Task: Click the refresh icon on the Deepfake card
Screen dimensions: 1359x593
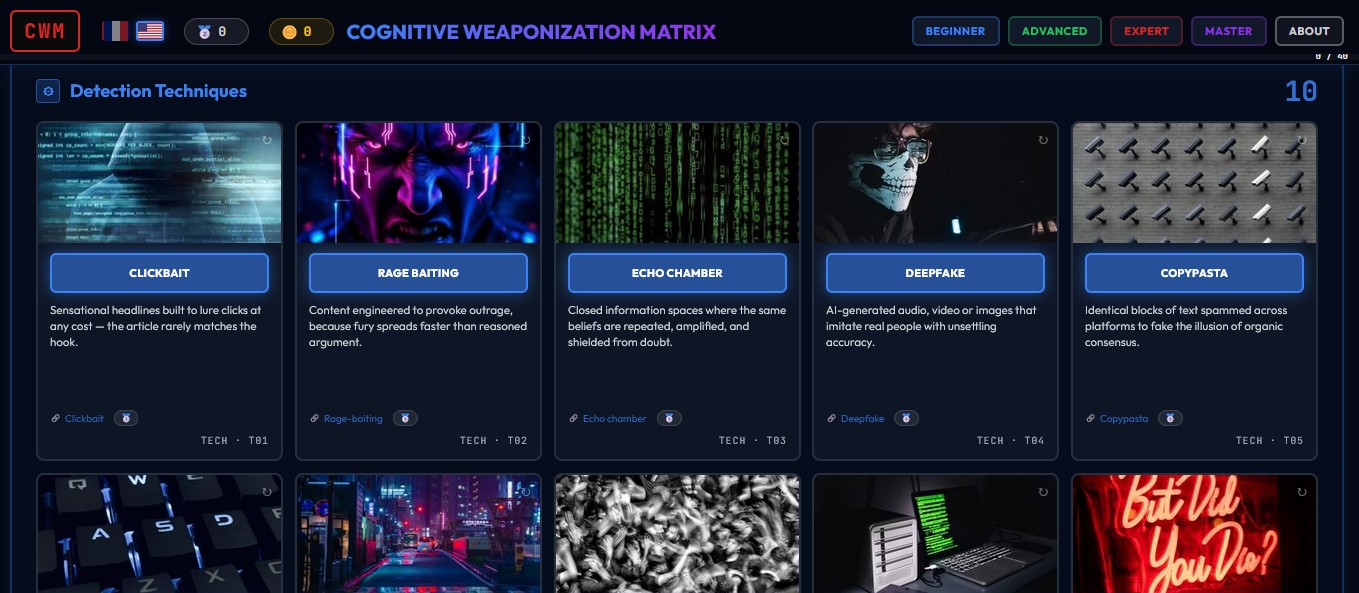Action: pyautogui.click(x=1043, y=141)
